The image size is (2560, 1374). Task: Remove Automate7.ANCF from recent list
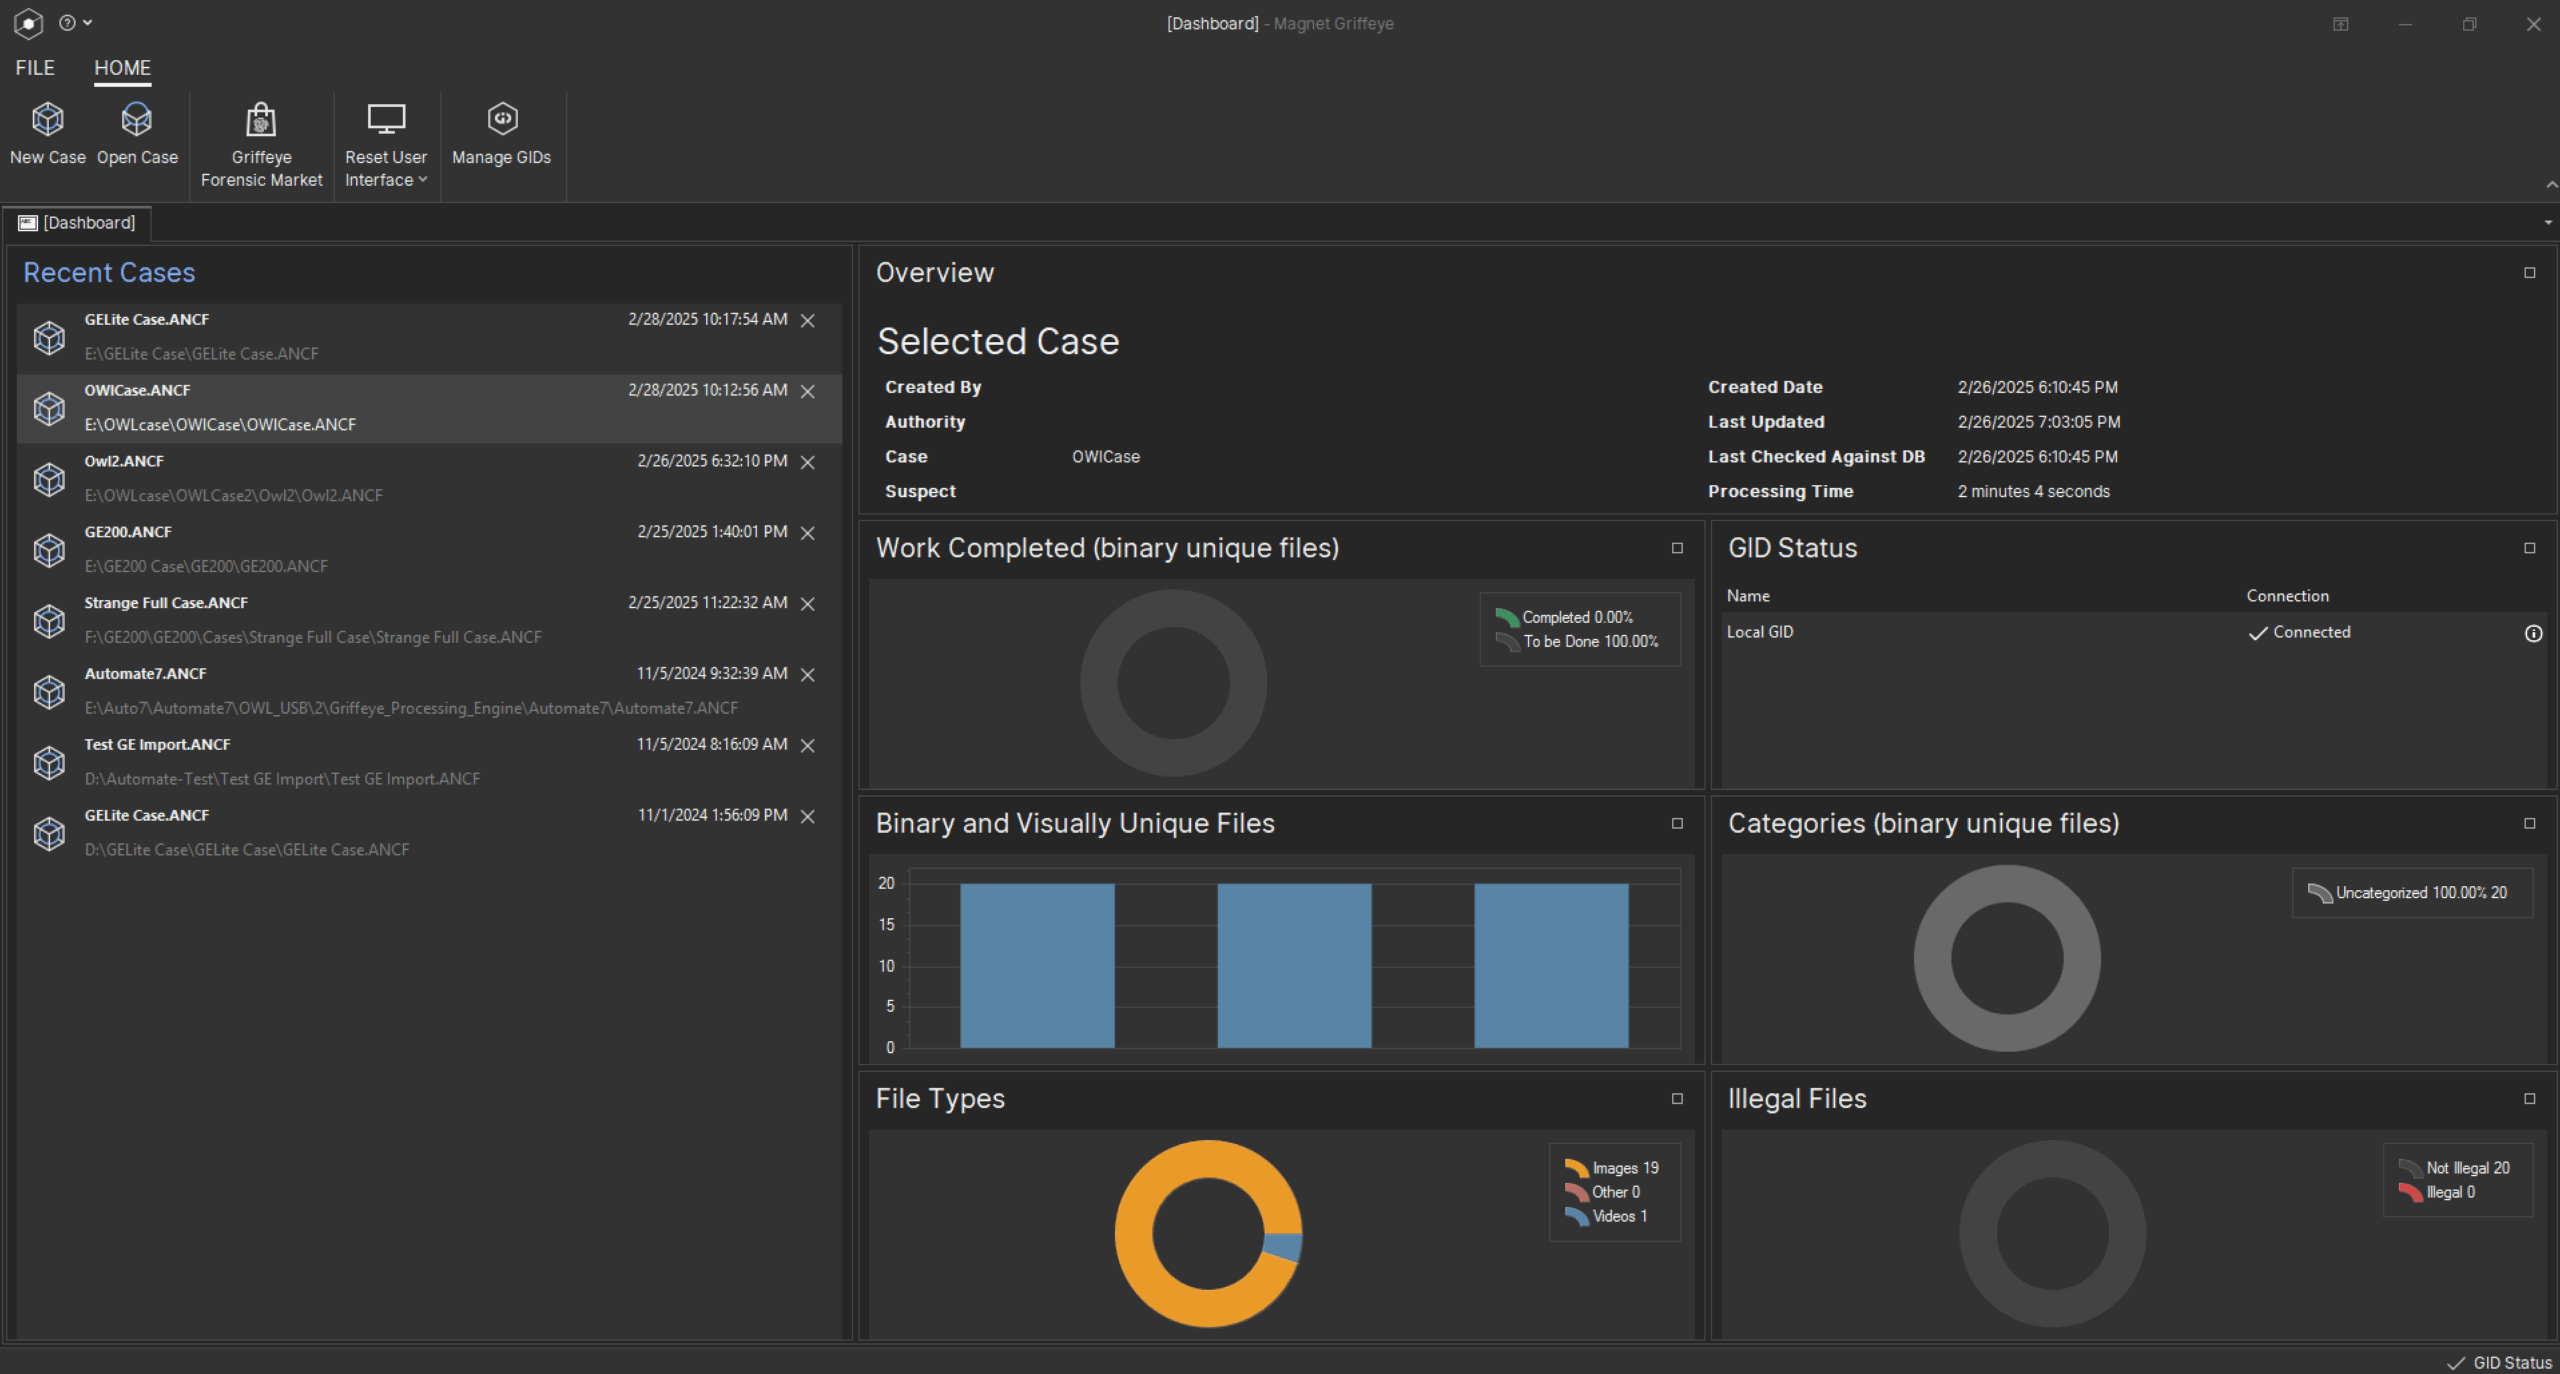[x=808, y=675]
